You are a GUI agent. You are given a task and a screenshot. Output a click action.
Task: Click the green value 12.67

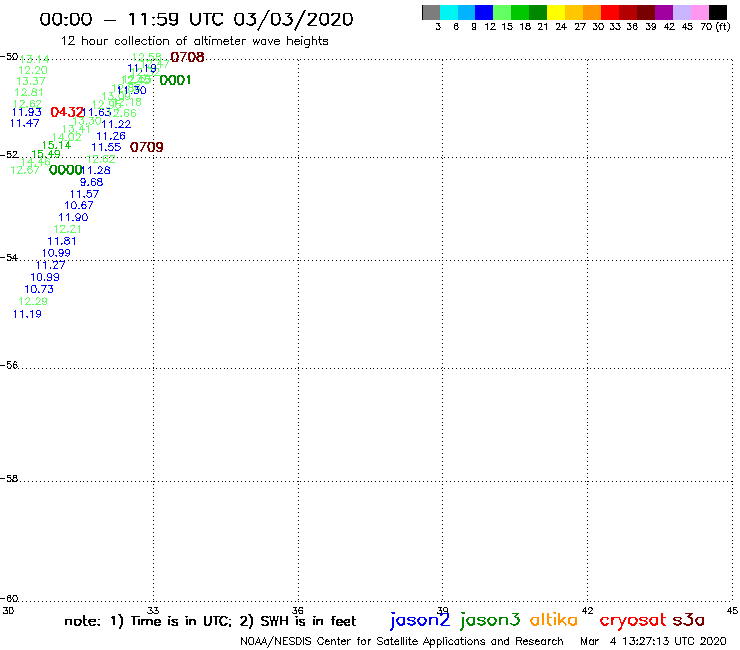[x=25, y=170]
